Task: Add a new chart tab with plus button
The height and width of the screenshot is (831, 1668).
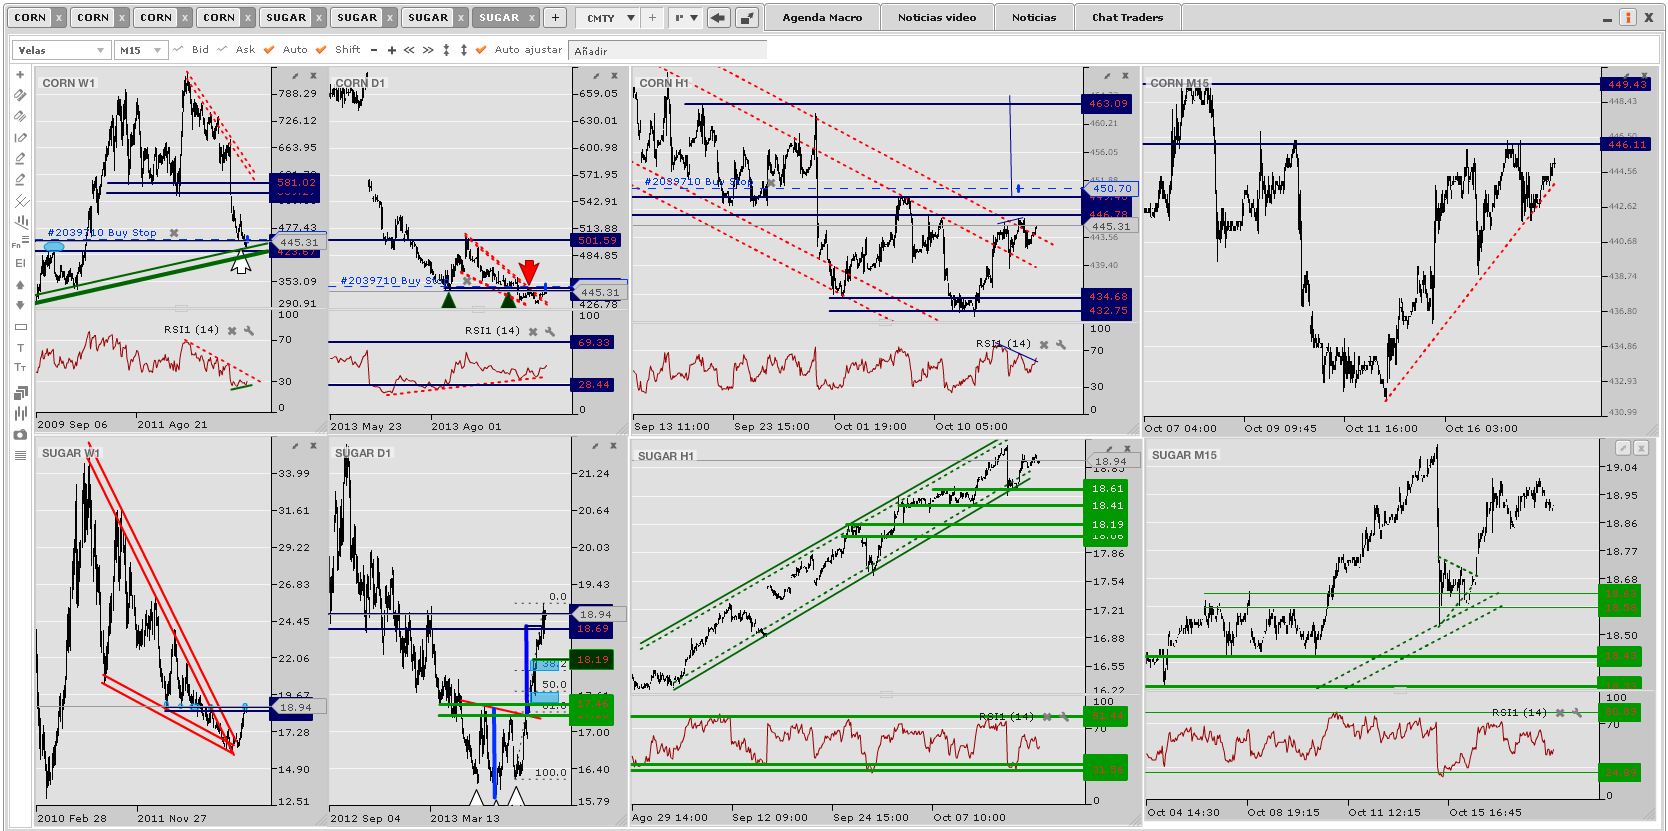Action: (555, 18)
